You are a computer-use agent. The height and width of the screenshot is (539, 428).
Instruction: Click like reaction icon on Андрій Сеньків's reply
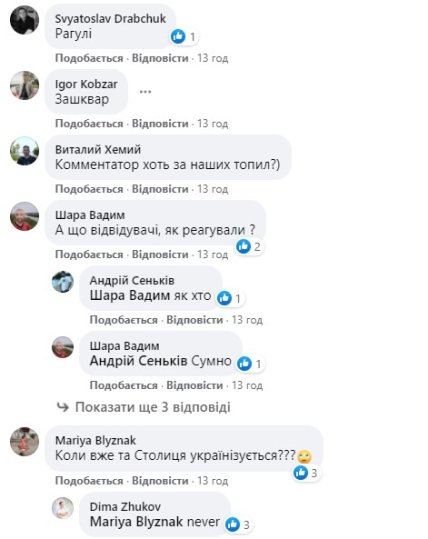click(224, 298)
